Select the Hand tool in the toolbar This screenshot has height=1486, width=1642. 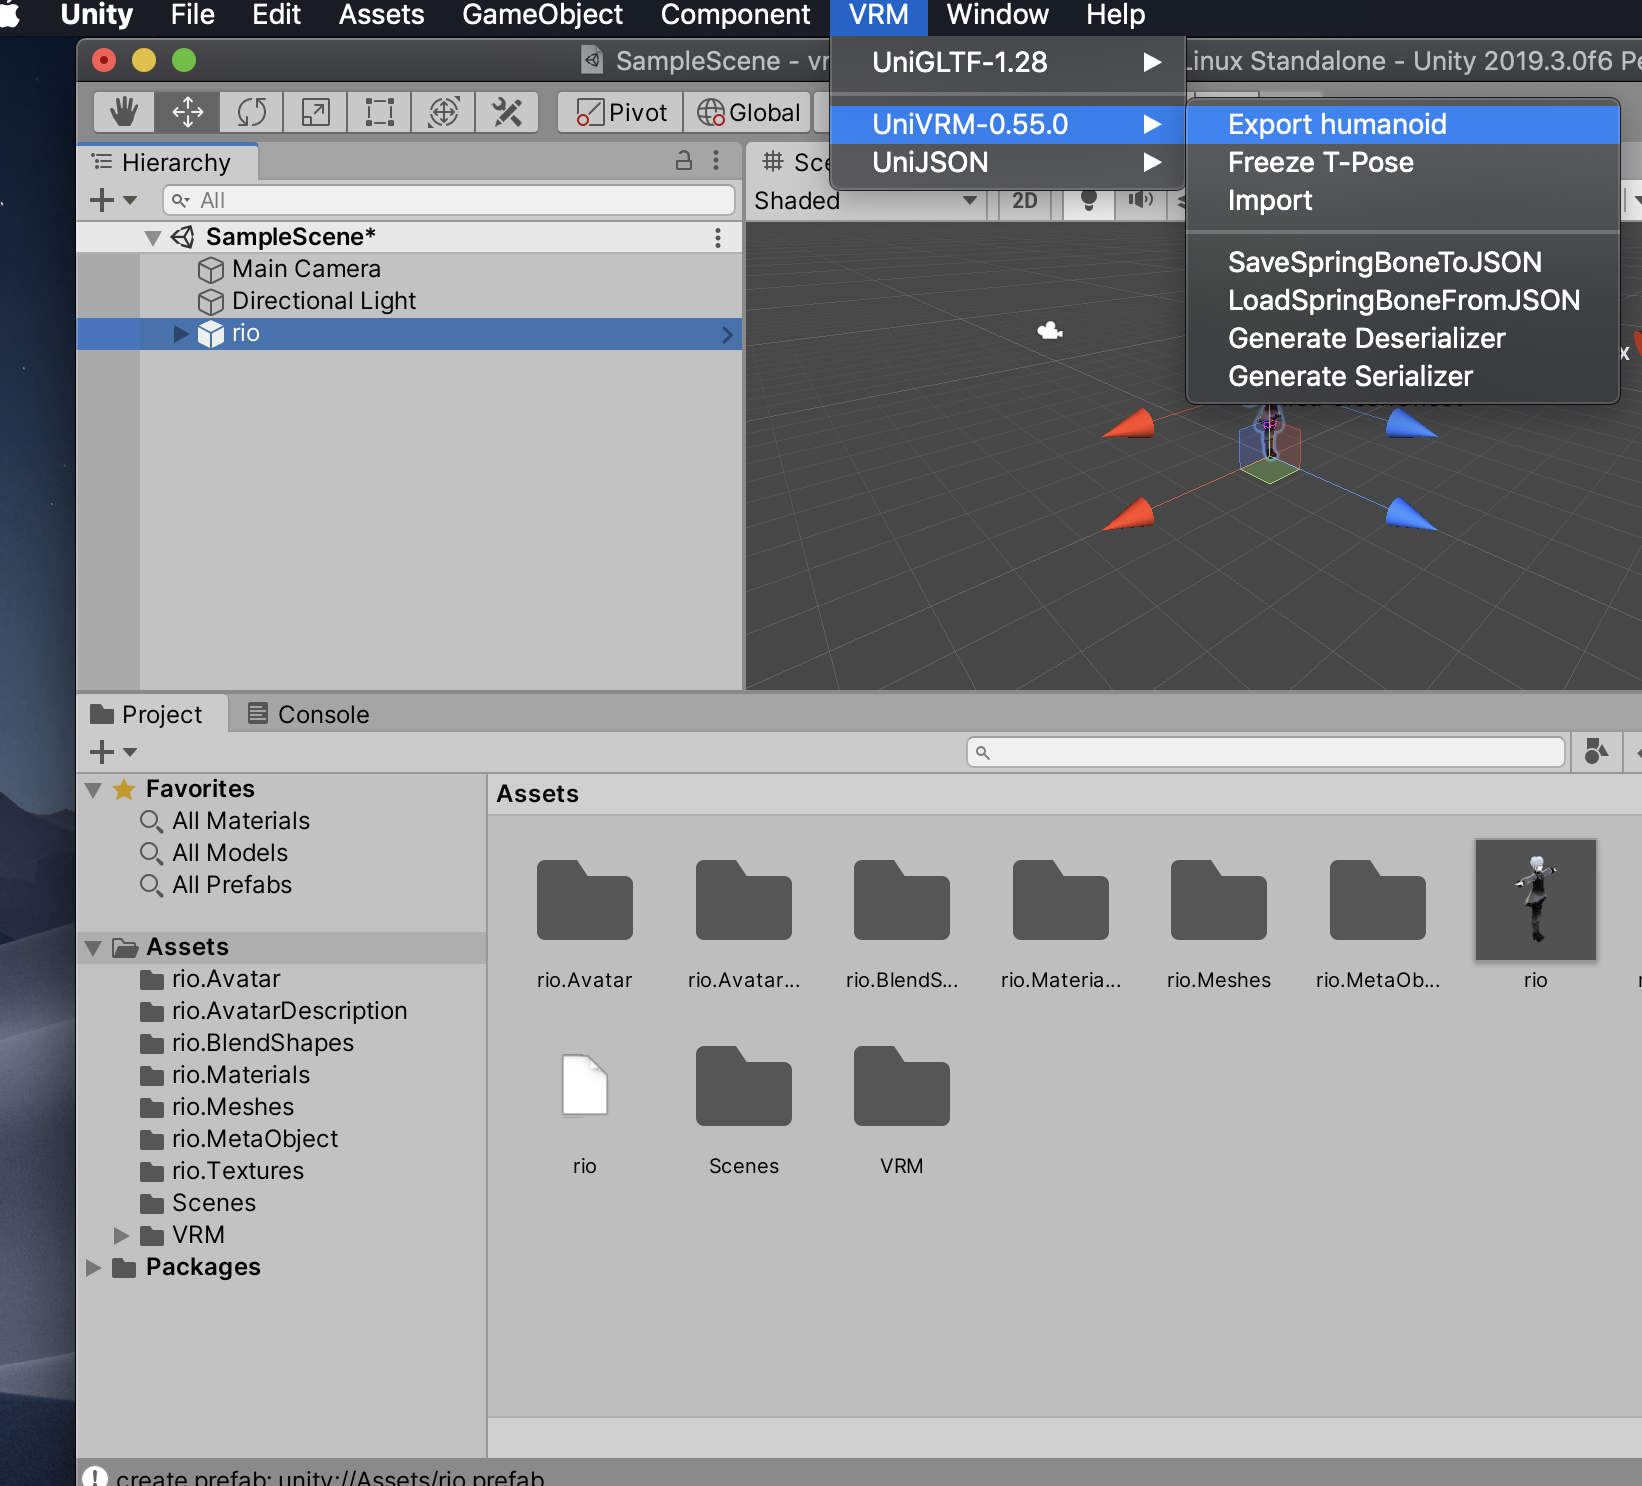click(124, 112)
